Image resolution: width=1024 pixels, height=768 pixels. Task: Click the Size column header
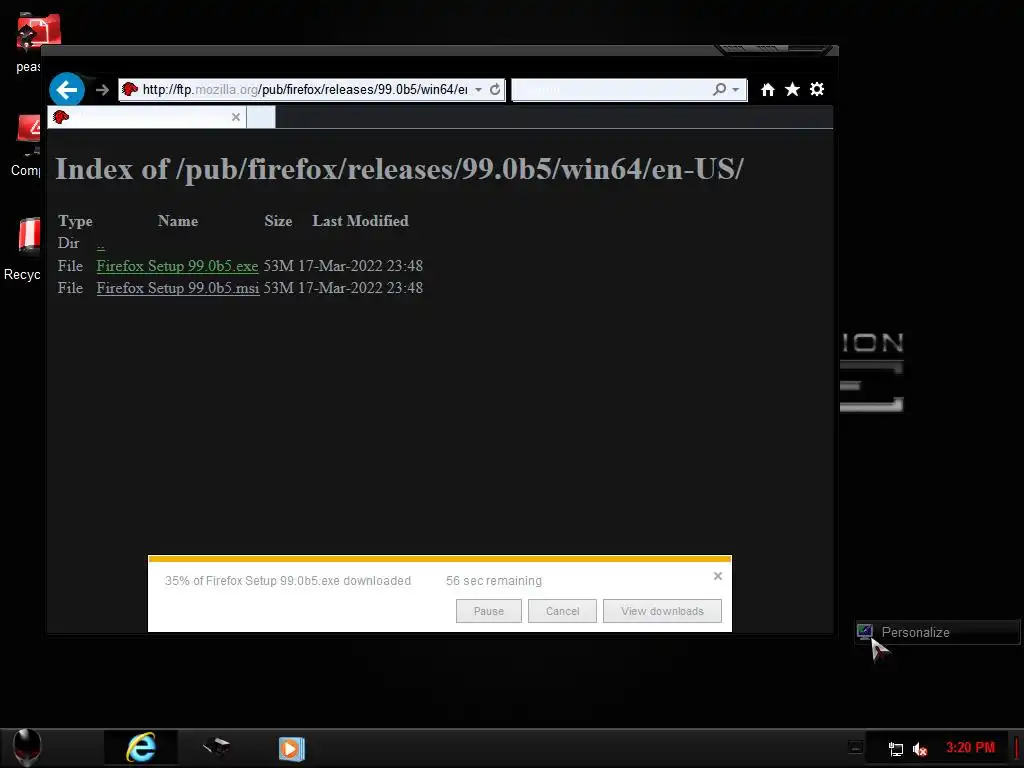pos(278,221)
